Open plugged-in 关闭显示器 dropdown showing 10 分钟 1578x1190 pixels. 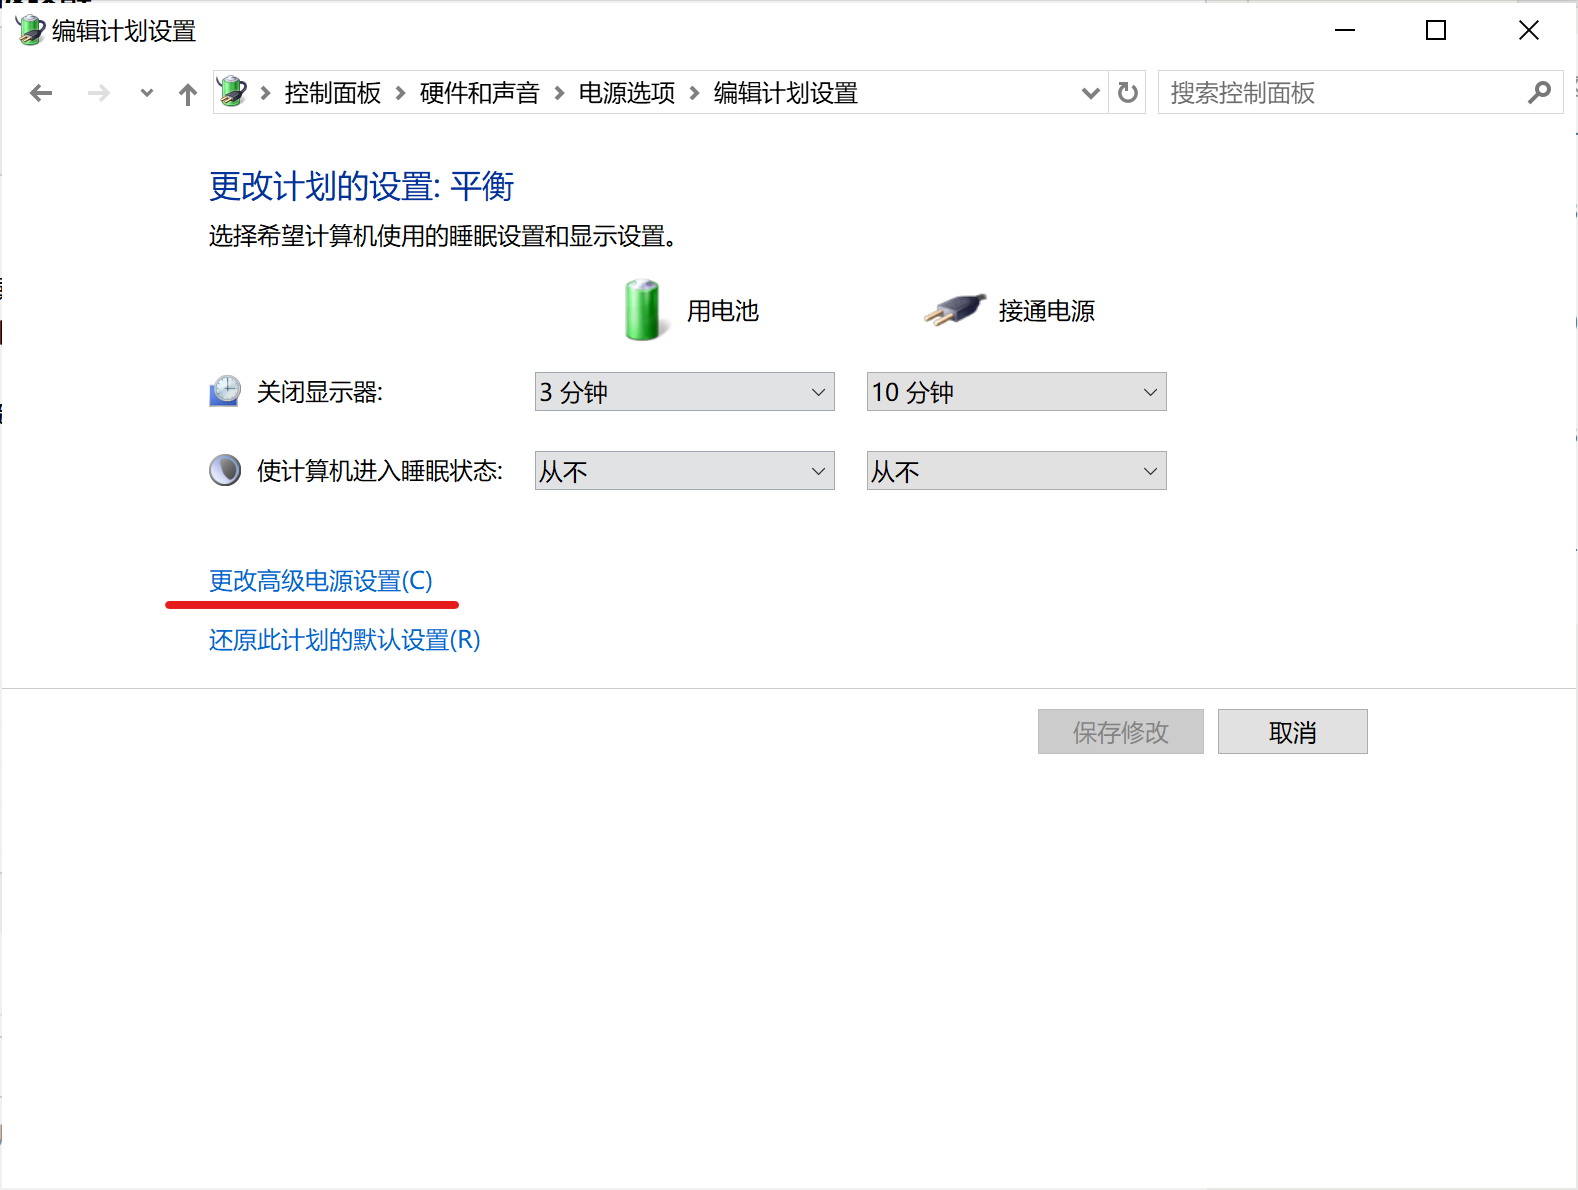pos(1017,392)
